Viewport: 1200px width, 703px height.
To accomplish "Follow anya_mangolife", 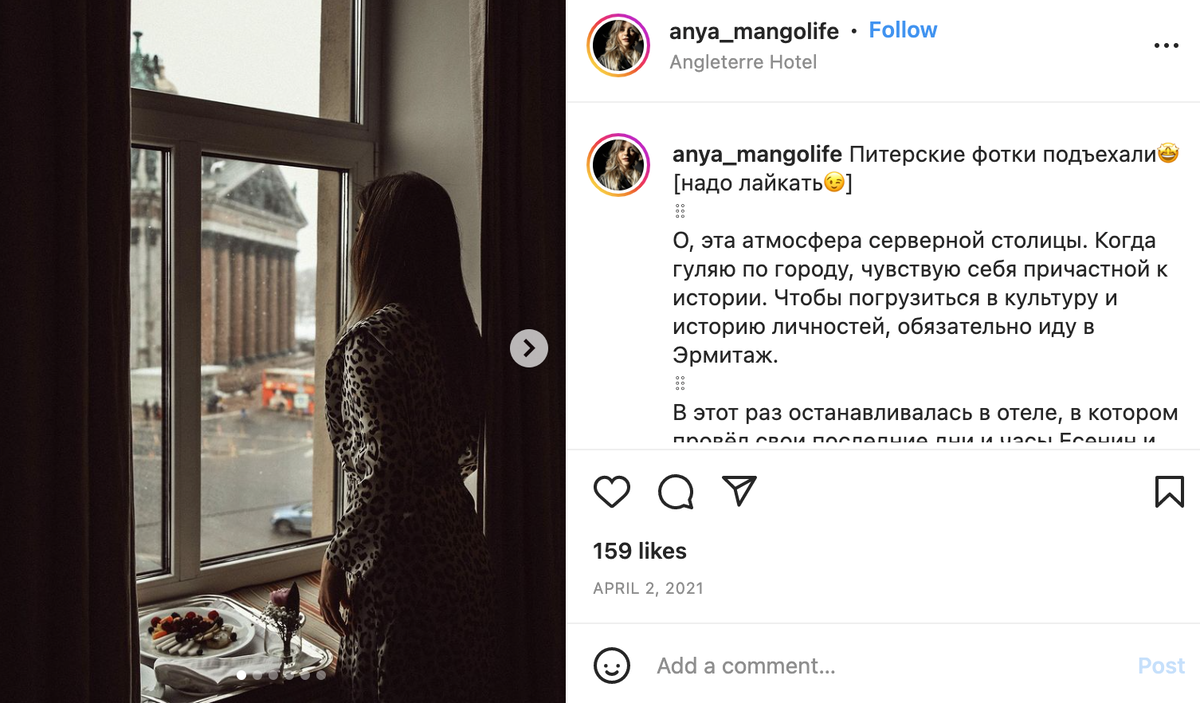I will coord(903,30).
